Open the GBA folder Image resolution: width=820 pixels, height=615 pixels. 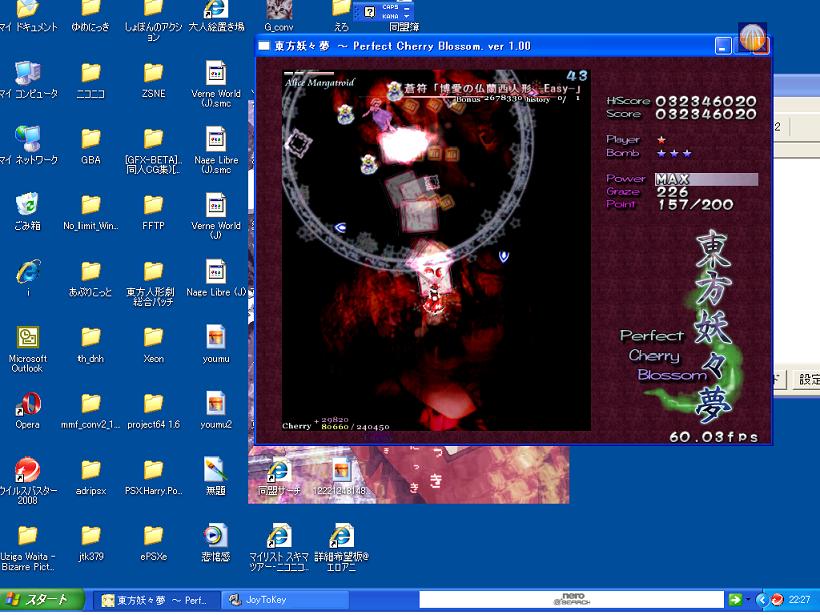[x=90, y=145]
